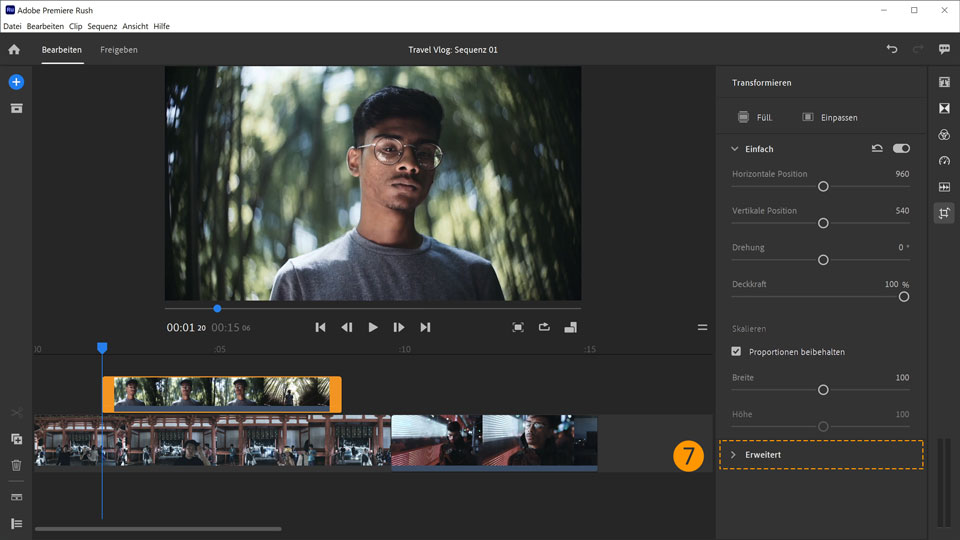Screen dimensions: 960x540
Task: Open the Ansicht menu
Action: 135,26
